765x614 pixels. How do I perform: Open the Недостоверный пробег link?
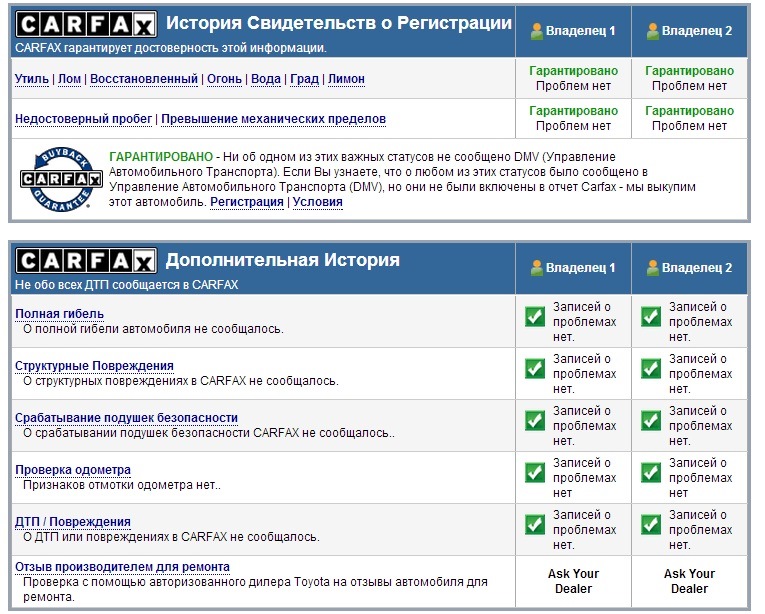[x=83, y=119]
